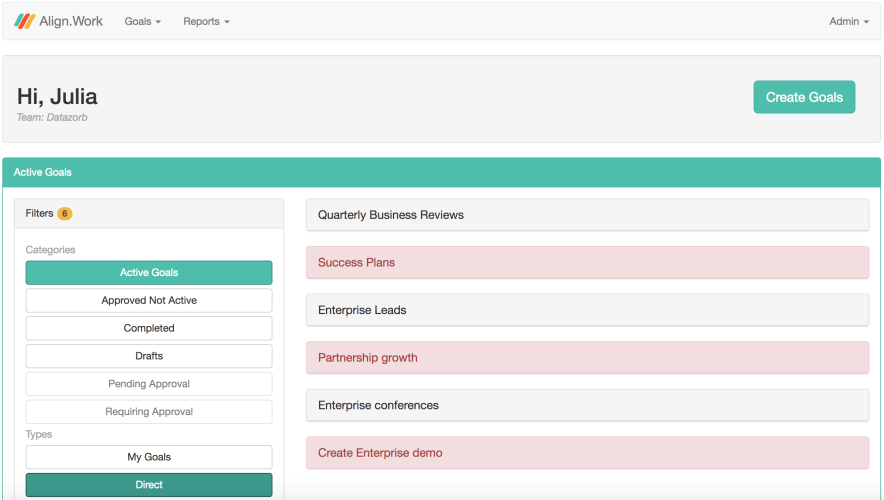The image size is (884, 500).
Task: Expand the Enterprise Leads goal
Action: click(587, 310)
